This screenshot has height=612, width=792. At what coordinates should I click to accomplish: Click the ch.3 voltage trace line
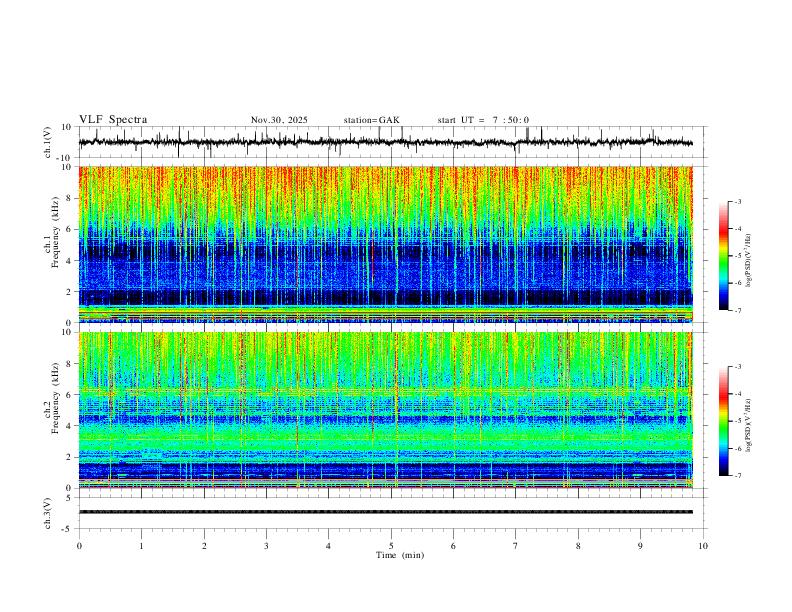click(385, 512)
